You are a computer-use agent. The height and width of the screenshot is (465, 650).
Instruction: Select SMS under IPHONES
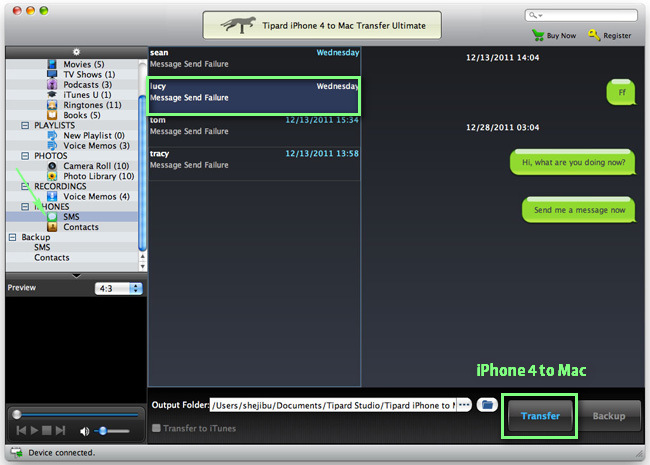[x=71, y=217]
